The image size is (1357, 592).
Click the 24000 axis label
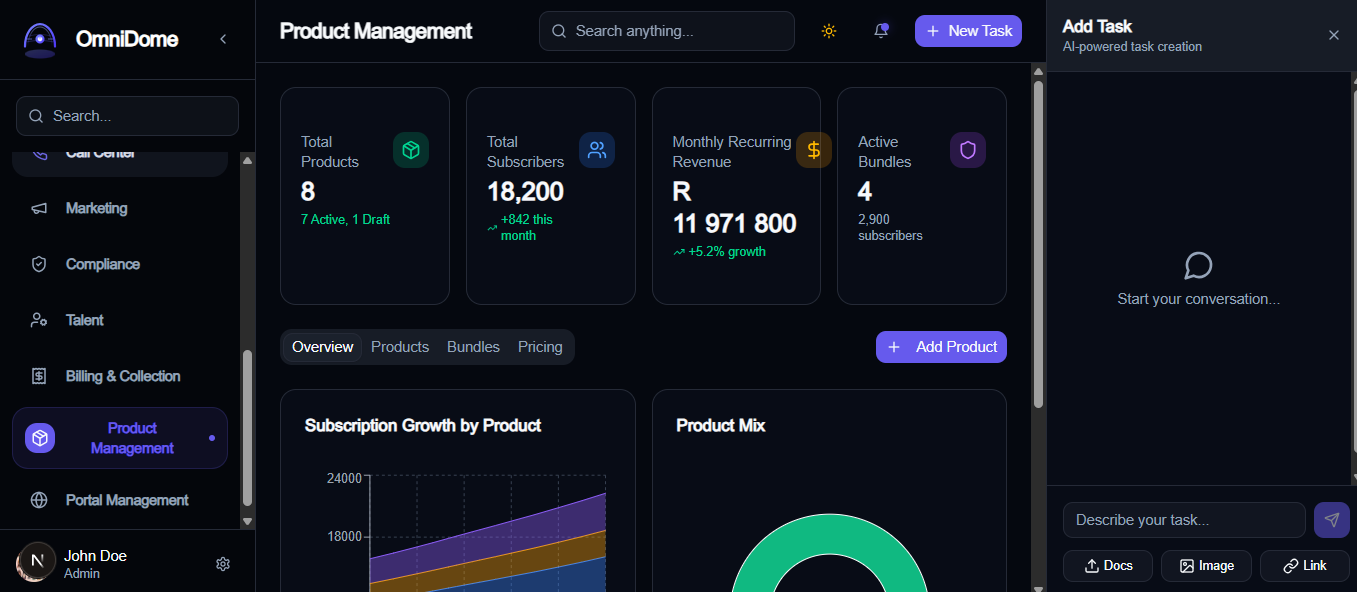click(344, 478)
